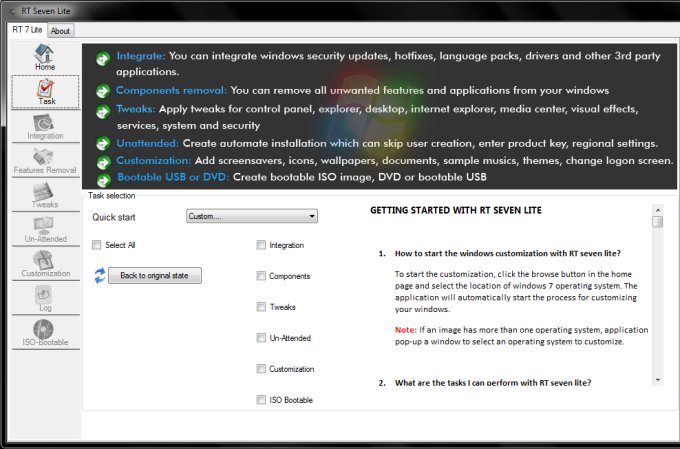This screenshot has height=449, width=680.
Task: Click the 'Quick start' label
Action: tap(114, 217)
